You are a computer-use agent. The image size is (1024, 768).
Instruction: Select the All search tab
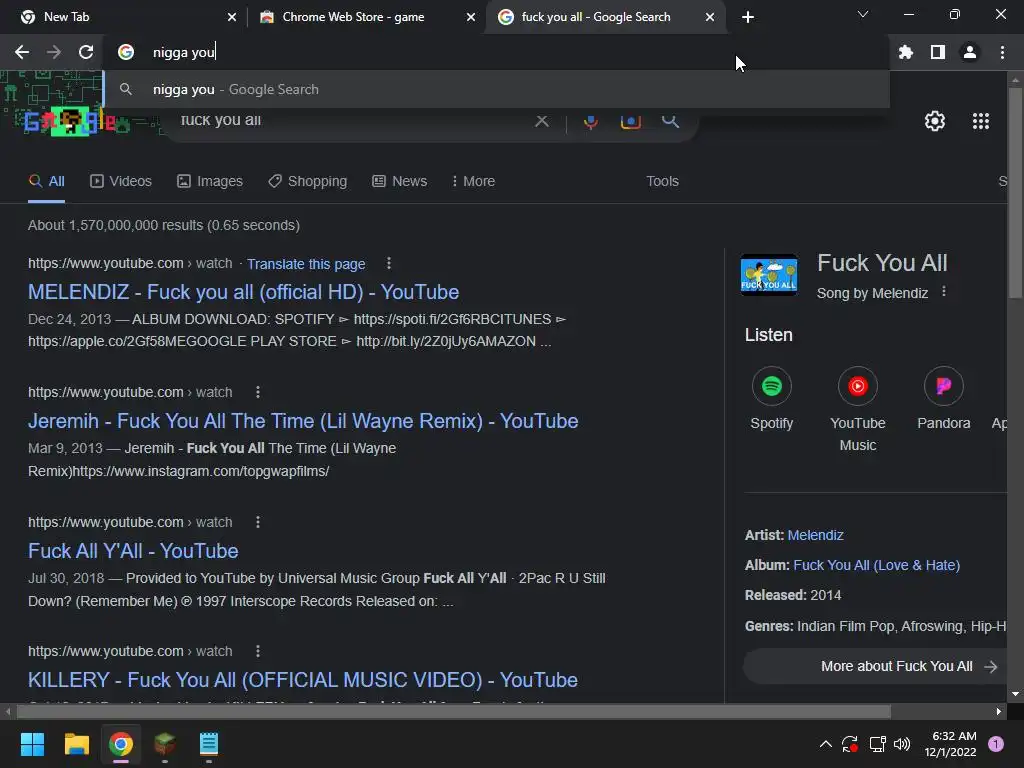pyautogui.click(x=46, y=181)
